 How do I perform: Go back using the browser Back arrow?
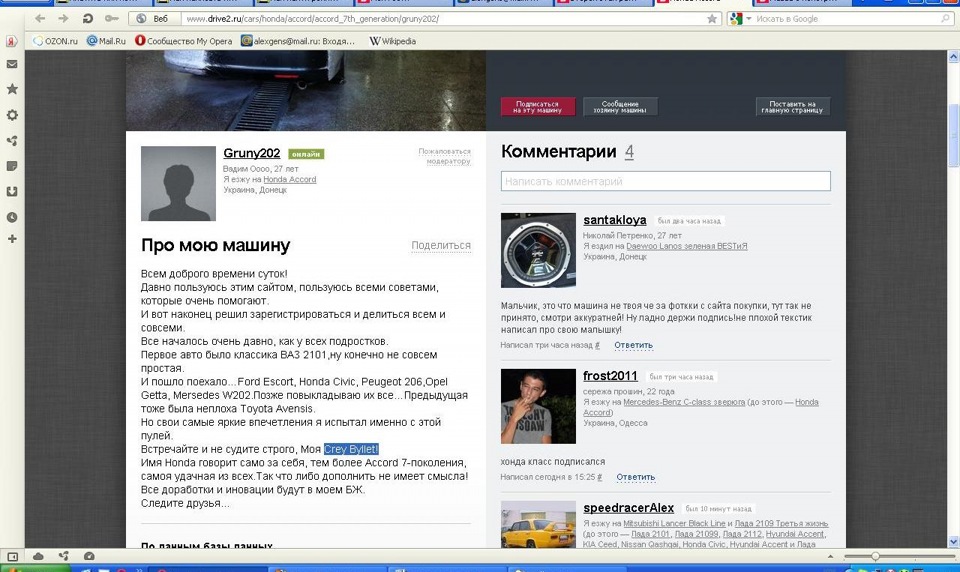point(40,18)
